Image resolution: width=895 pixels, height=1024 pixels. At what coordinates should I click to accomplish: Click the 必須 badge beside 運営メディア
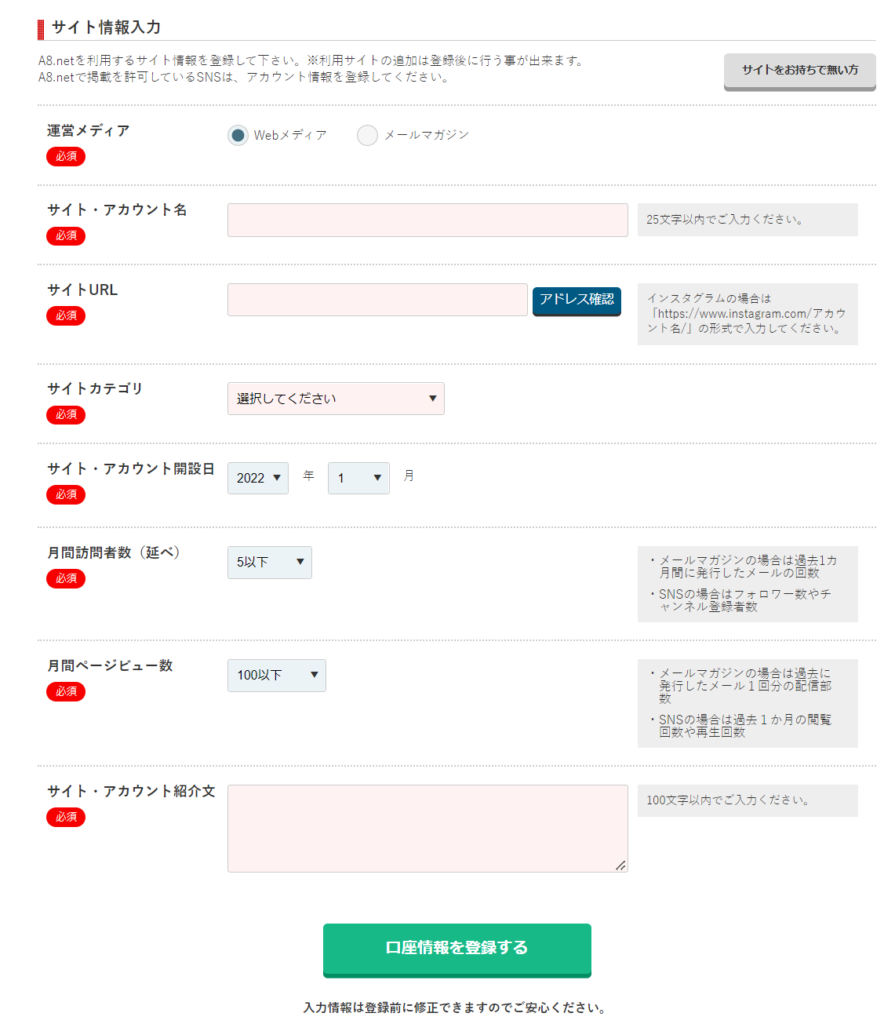coord(65,156)
